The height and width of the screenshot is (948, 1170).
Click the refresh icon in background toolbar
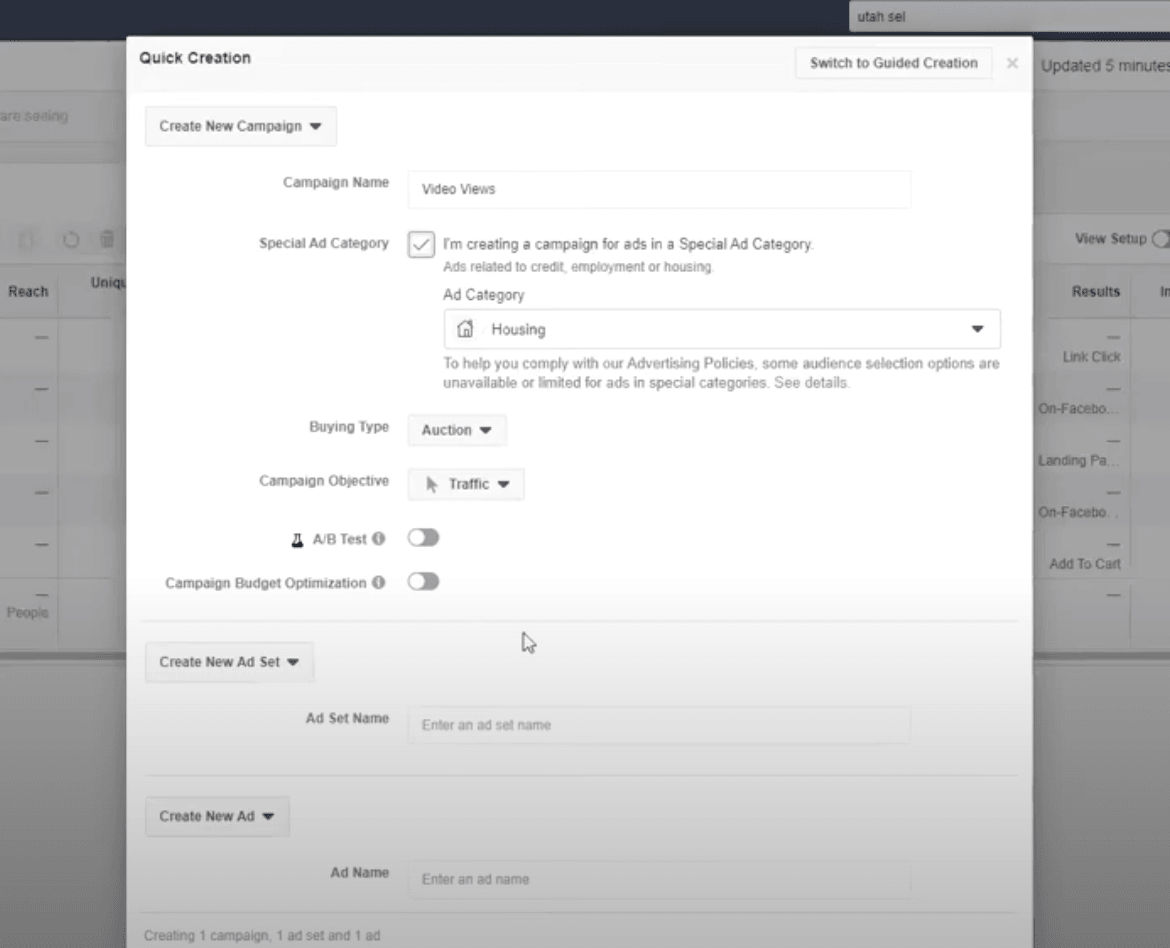tap(71, 240)
